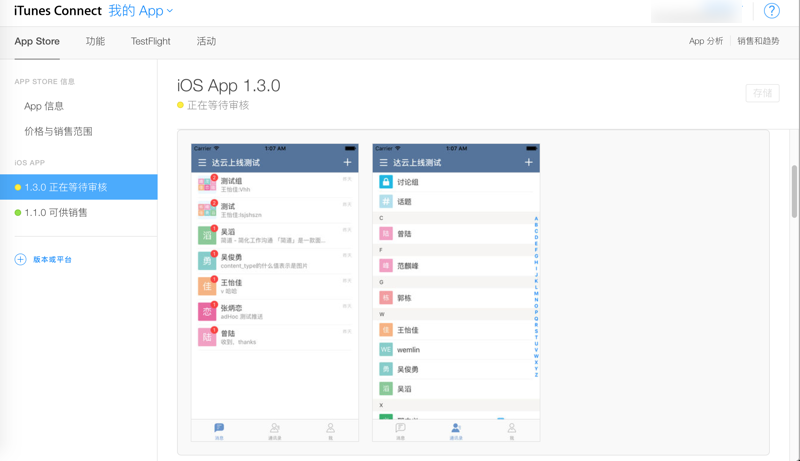The width and height of the screenshot is (800, 461).
Task: Click plus icon in second screenshot header
Action: tap(529, 162)
